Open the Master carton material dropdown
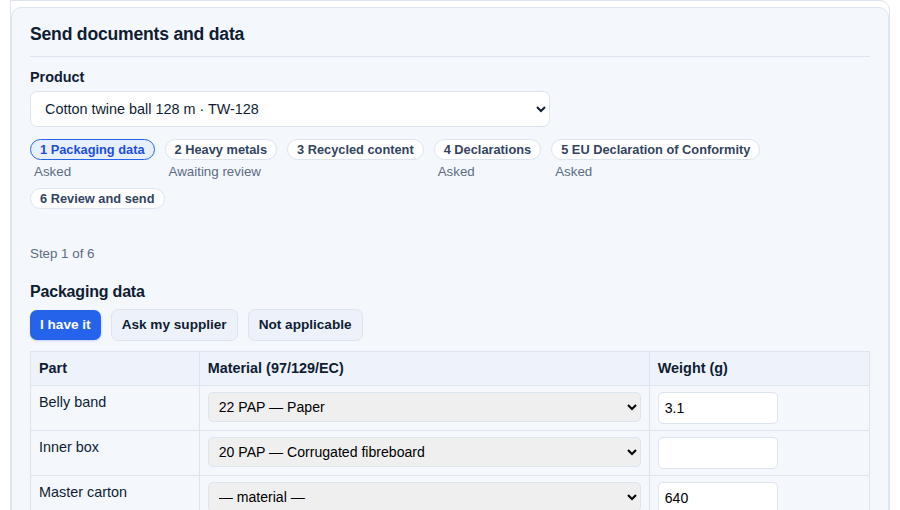 (424, 497)
